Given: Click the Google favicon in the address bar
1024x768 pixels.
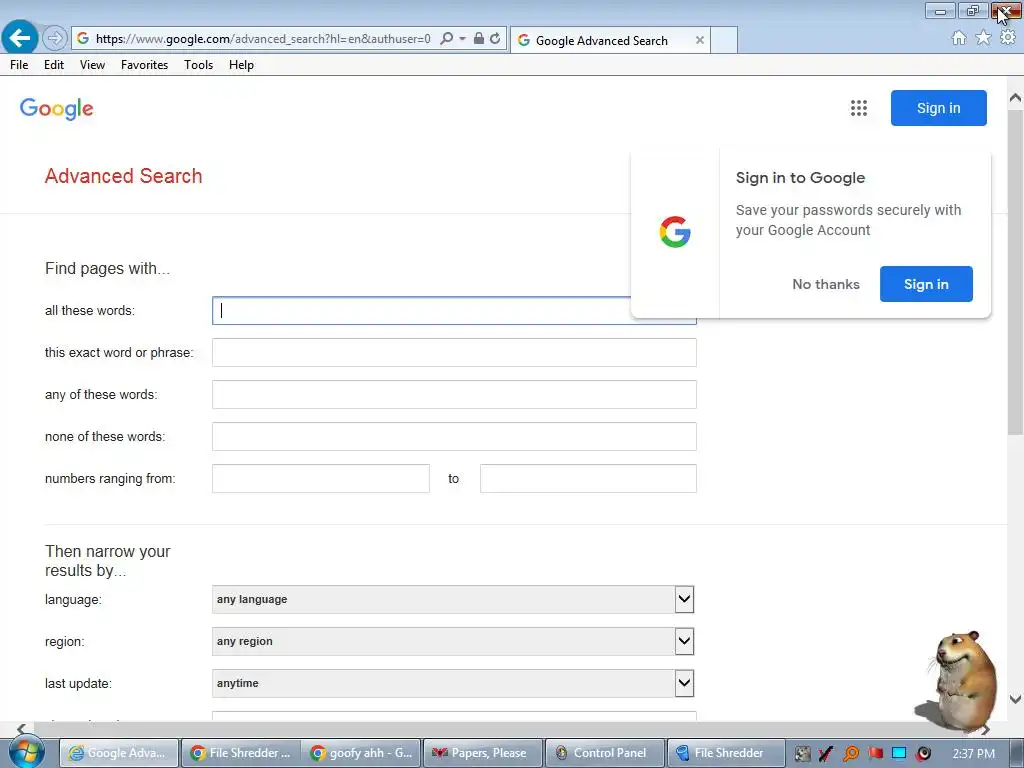Looking at the screenshot, I should click(83, 39).
